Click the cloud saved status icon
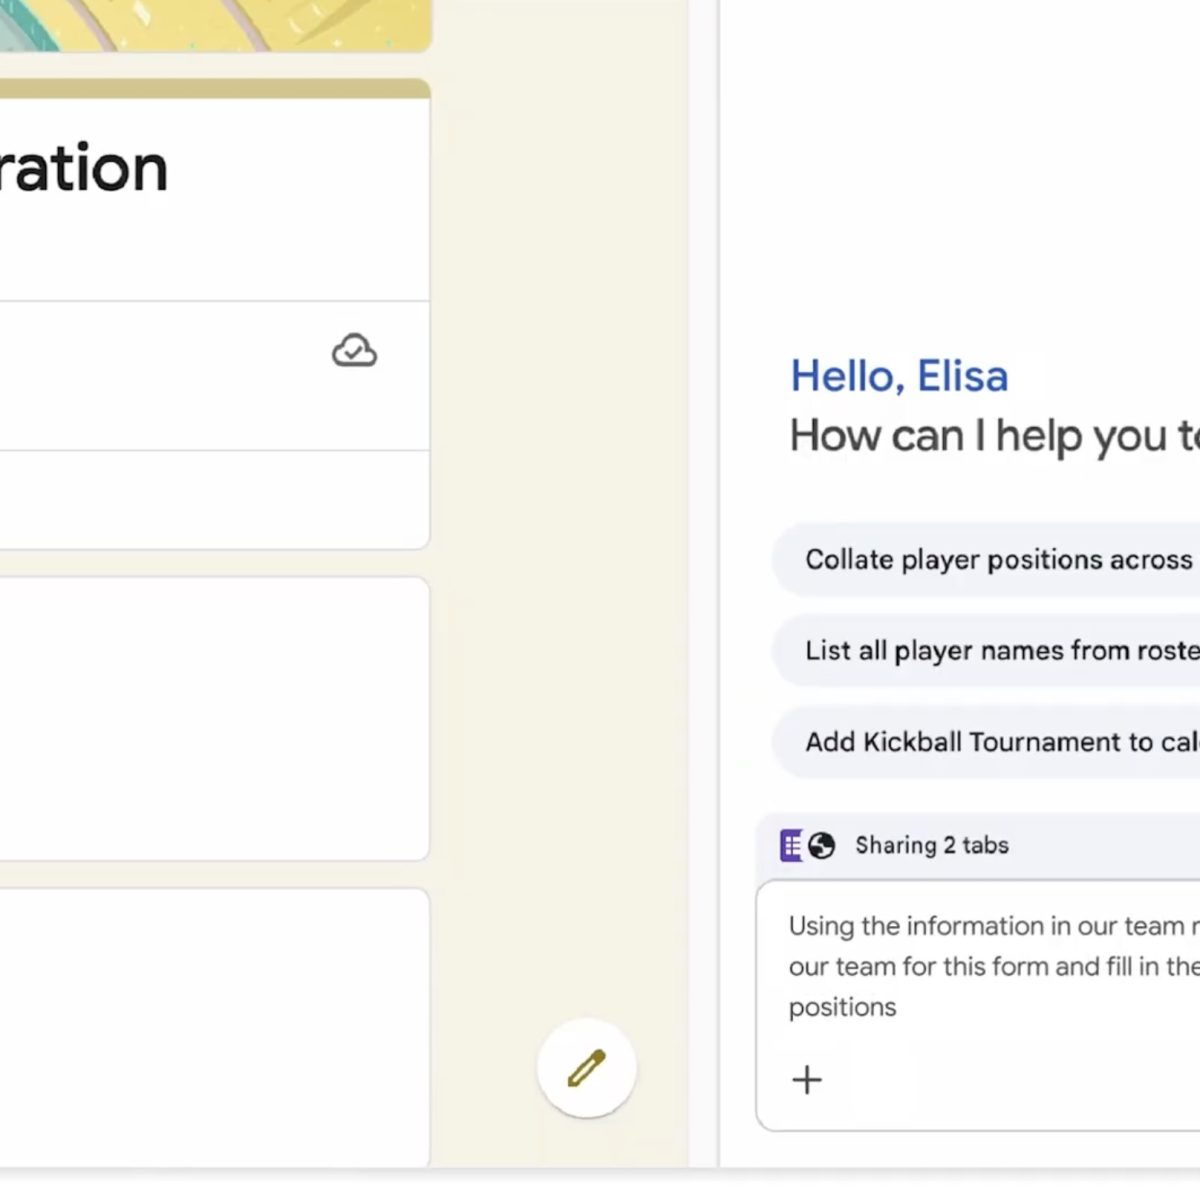The width and height of the screenshot is (1200, 1200). 354,351
